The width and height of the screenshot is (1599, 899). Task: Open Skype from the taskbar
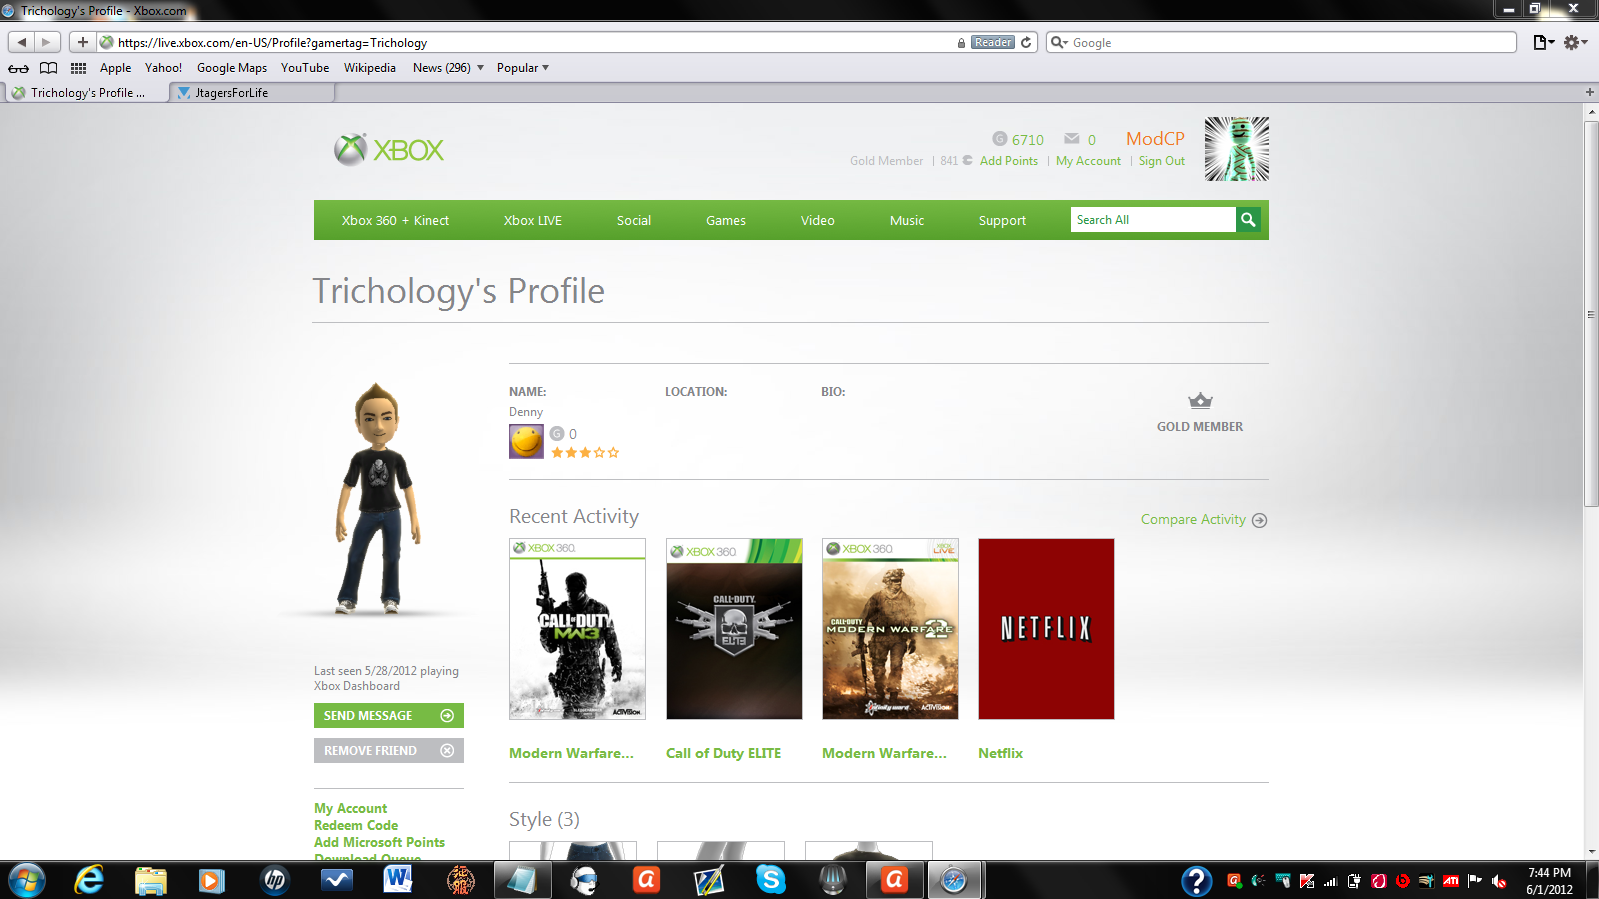click(x=771, y=880)
